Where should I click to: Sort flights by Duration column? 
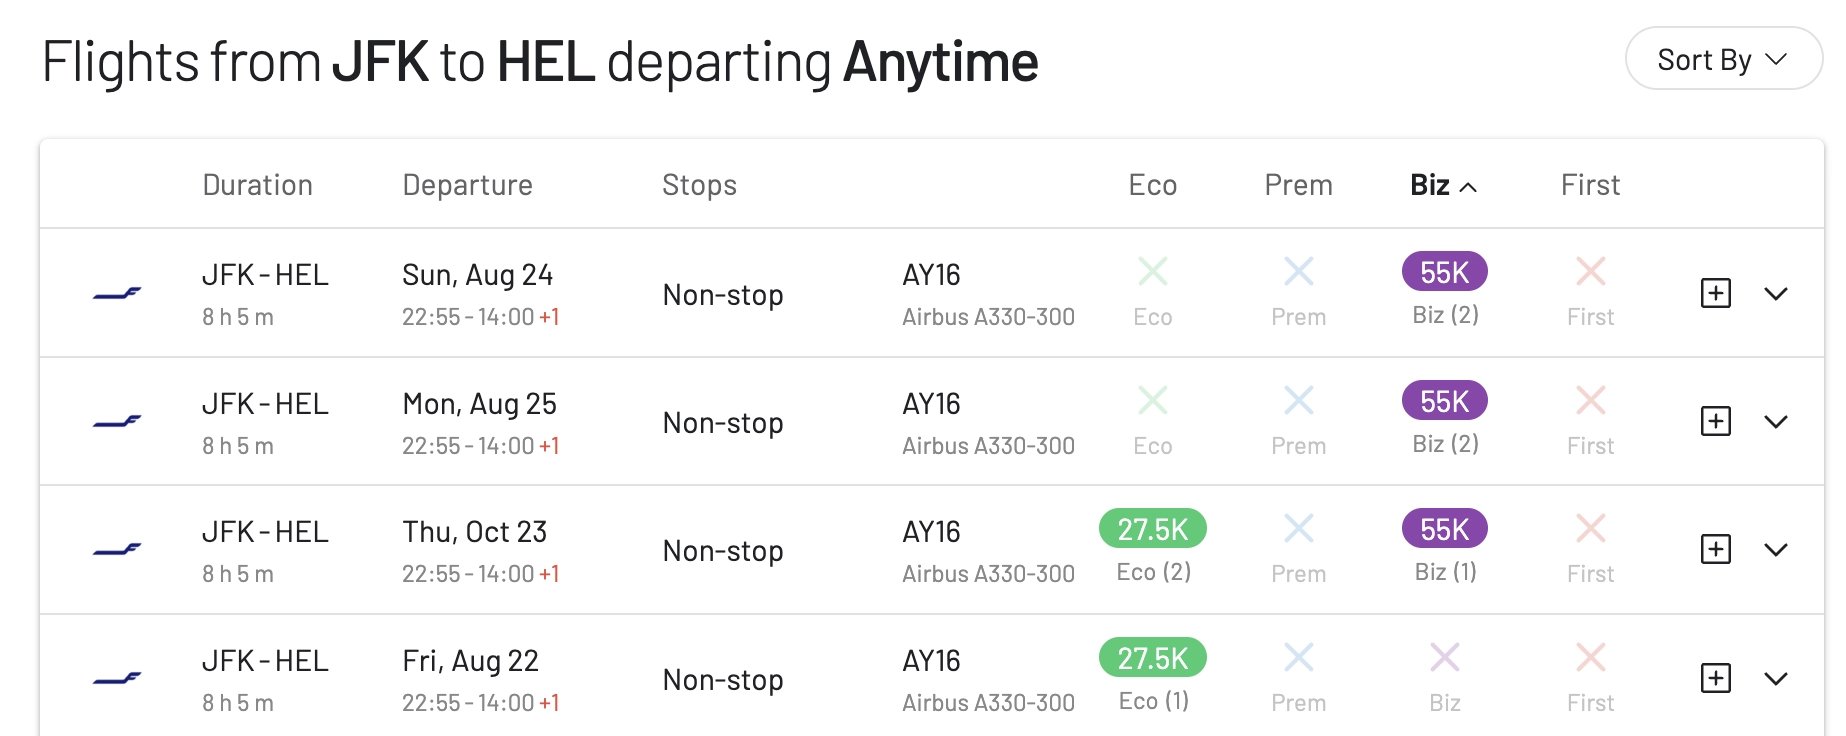257,185
